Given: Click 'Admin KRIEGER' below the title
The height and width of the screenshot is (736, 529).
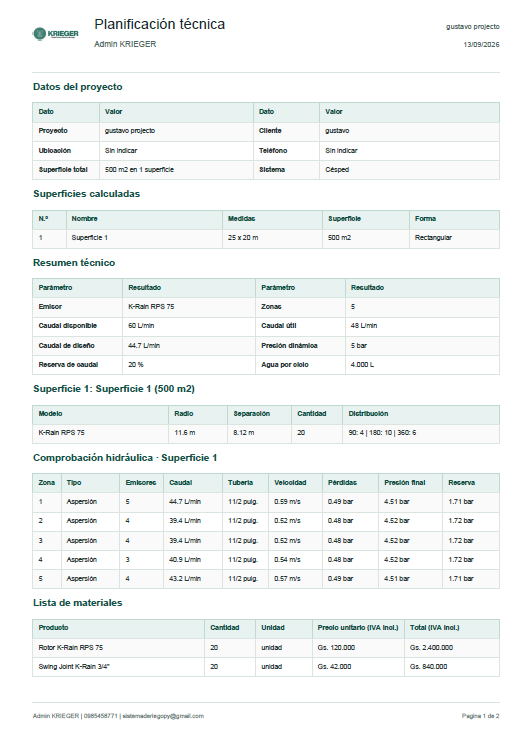Looking at the screenshot, I should [125, 44].
